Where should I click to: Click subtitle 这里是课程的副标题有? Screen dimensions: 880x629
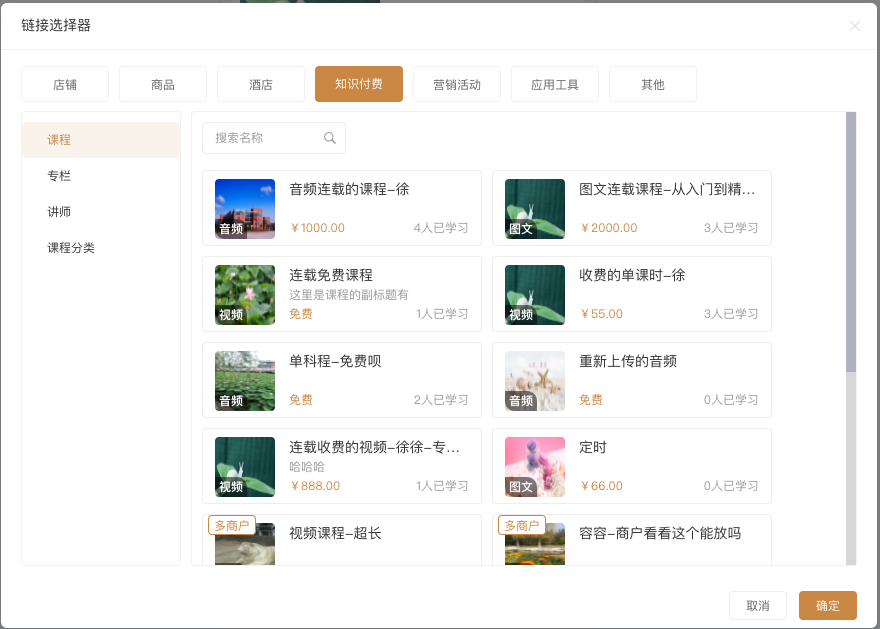[x=349, y=295]
